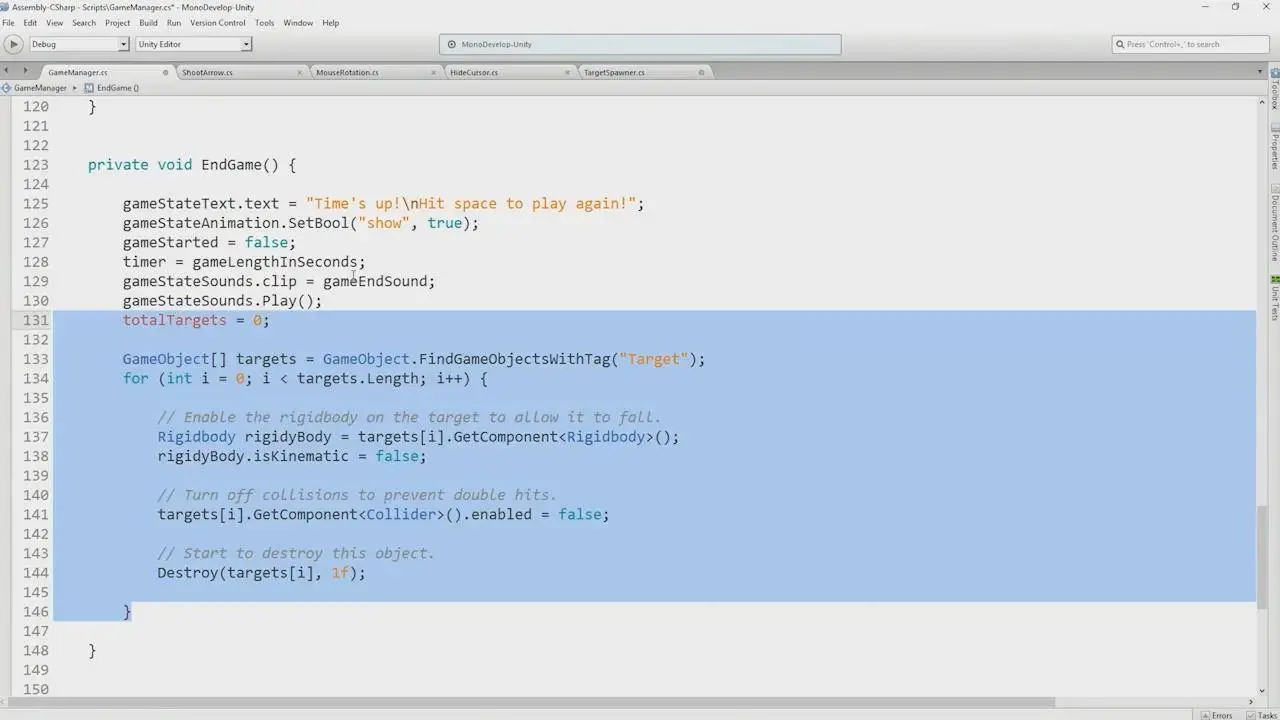Click line number 134 in gutter

[36, 379]
